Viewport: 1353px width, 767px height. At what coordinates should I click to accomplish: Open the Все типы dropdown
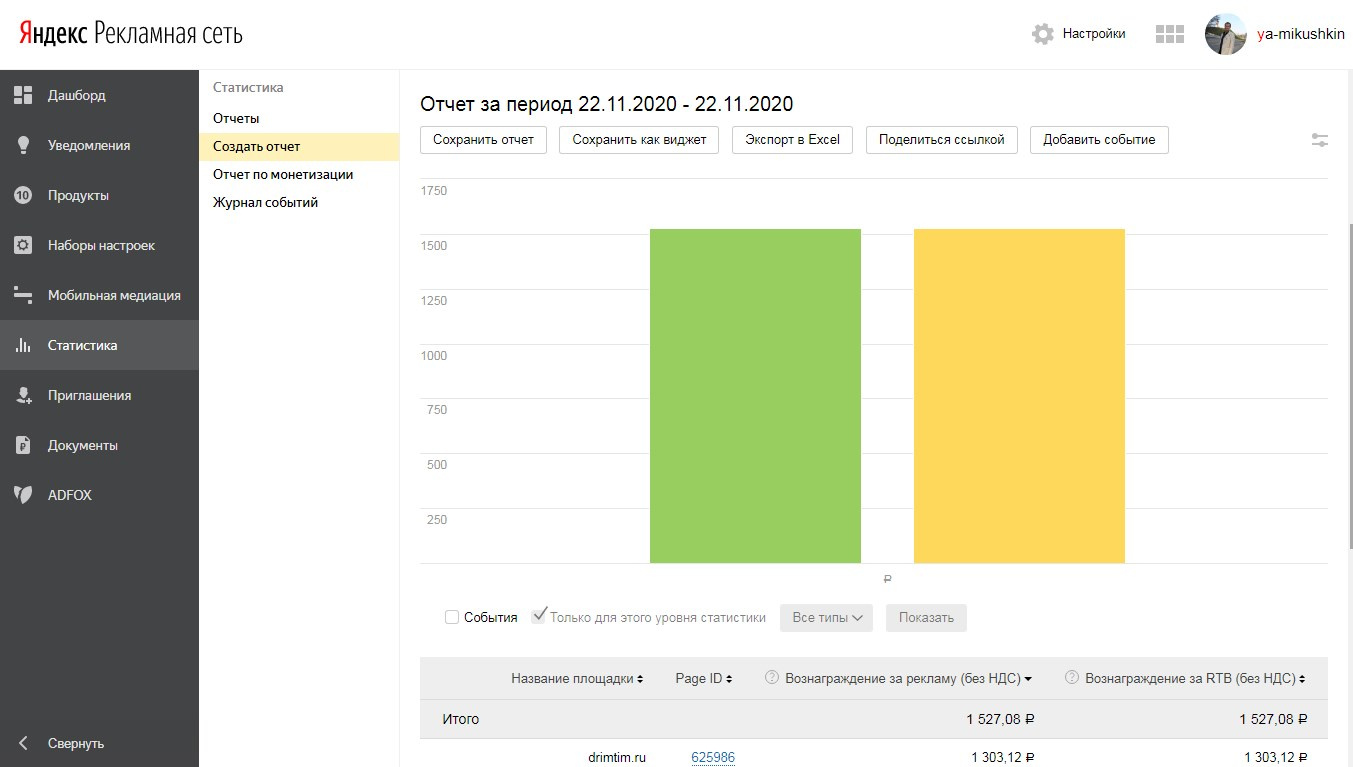tap(826, 618)
